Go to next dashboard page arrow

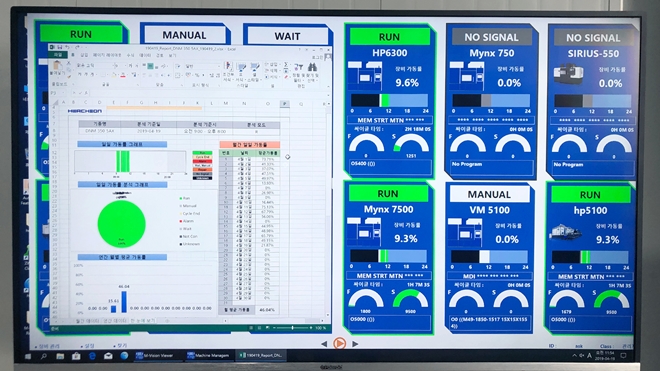click(x=355, y=344)
